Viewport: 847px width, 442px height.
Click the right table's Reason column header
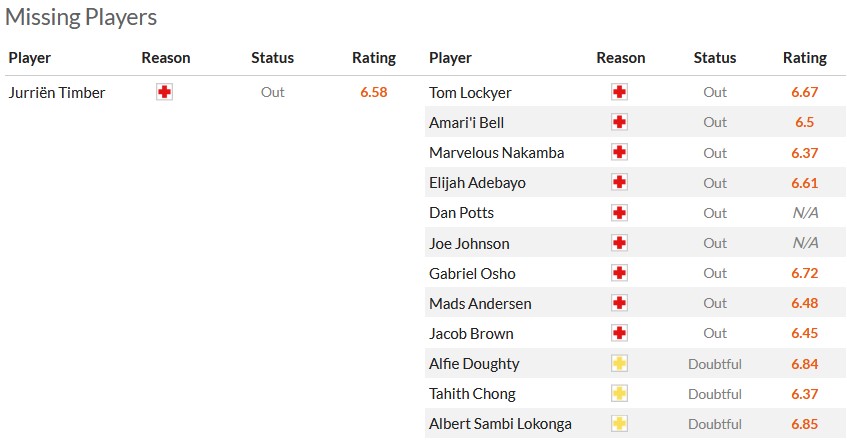tap(620, 58)
